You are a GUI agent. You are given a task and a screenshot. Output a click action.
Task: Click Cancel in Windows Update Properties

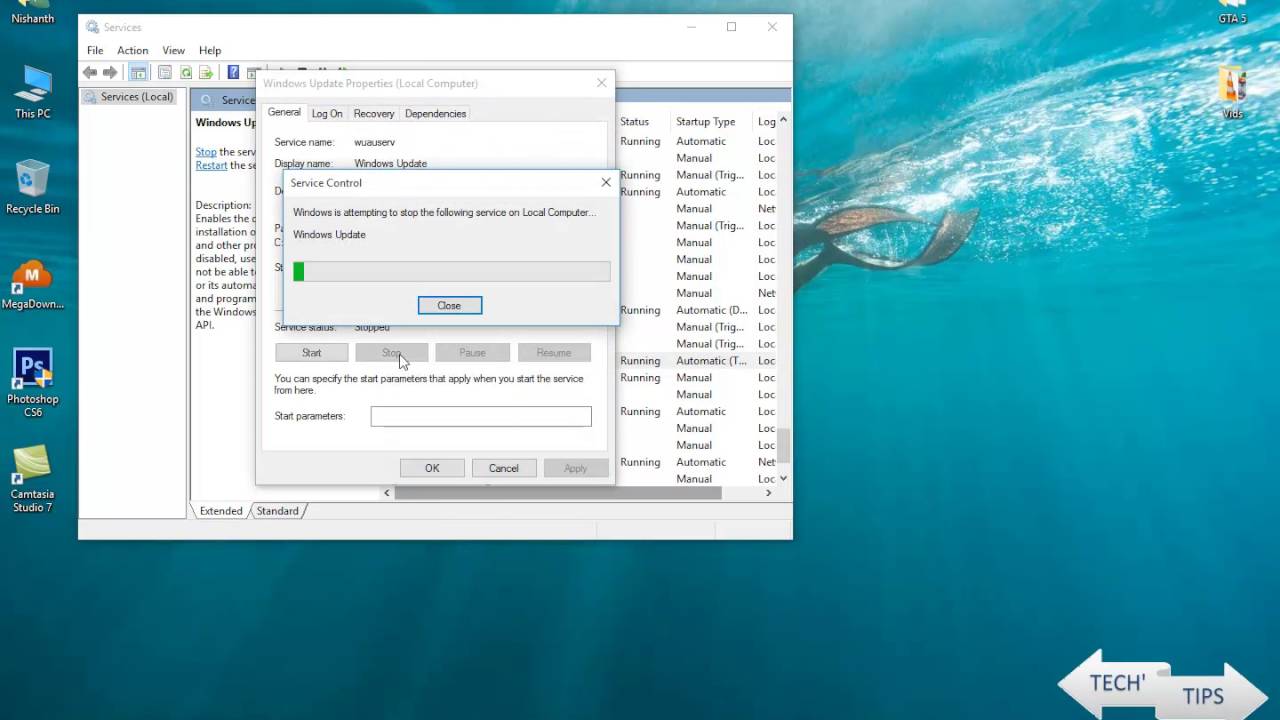(504, 468)
